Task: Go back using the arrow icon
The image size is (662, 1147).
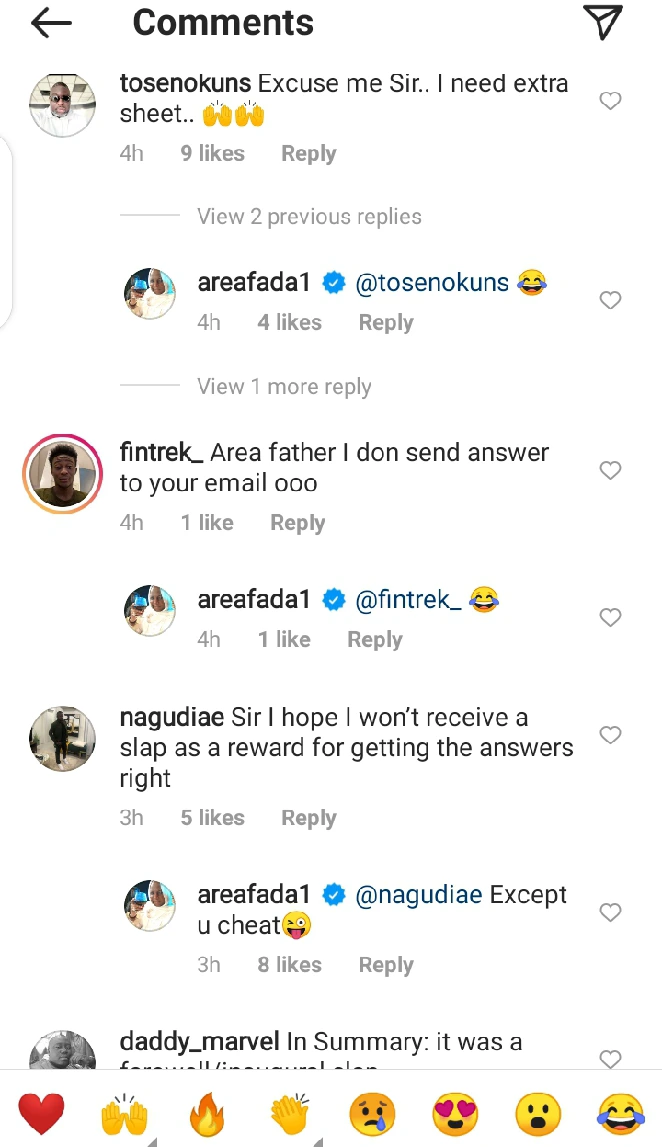Action: [52, 24]
